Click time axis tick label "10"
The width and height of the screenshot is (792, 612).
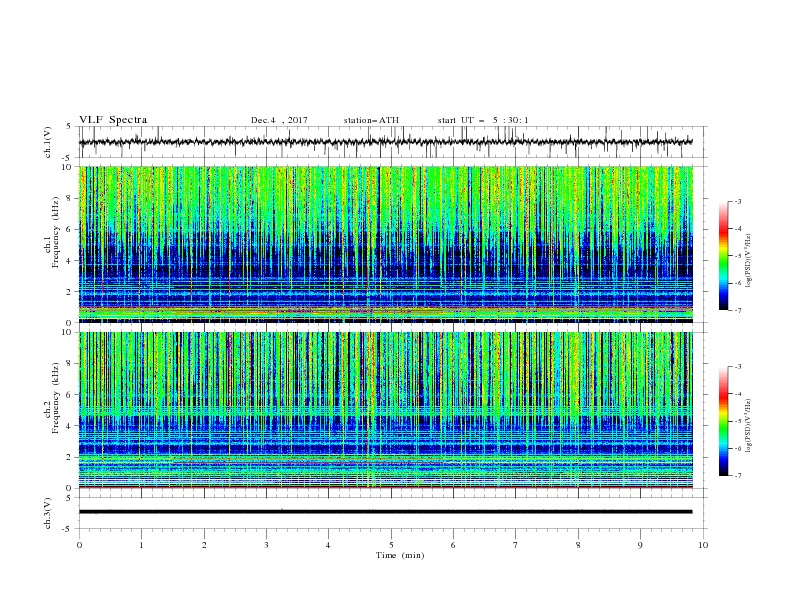[703, 545]
